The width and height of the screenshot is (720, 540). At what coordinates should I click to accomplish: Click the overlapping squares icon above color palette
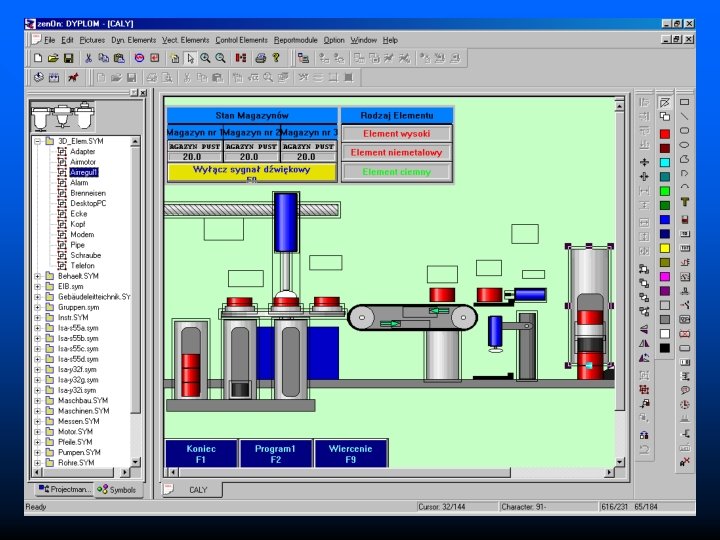click(x=664, y=117)
